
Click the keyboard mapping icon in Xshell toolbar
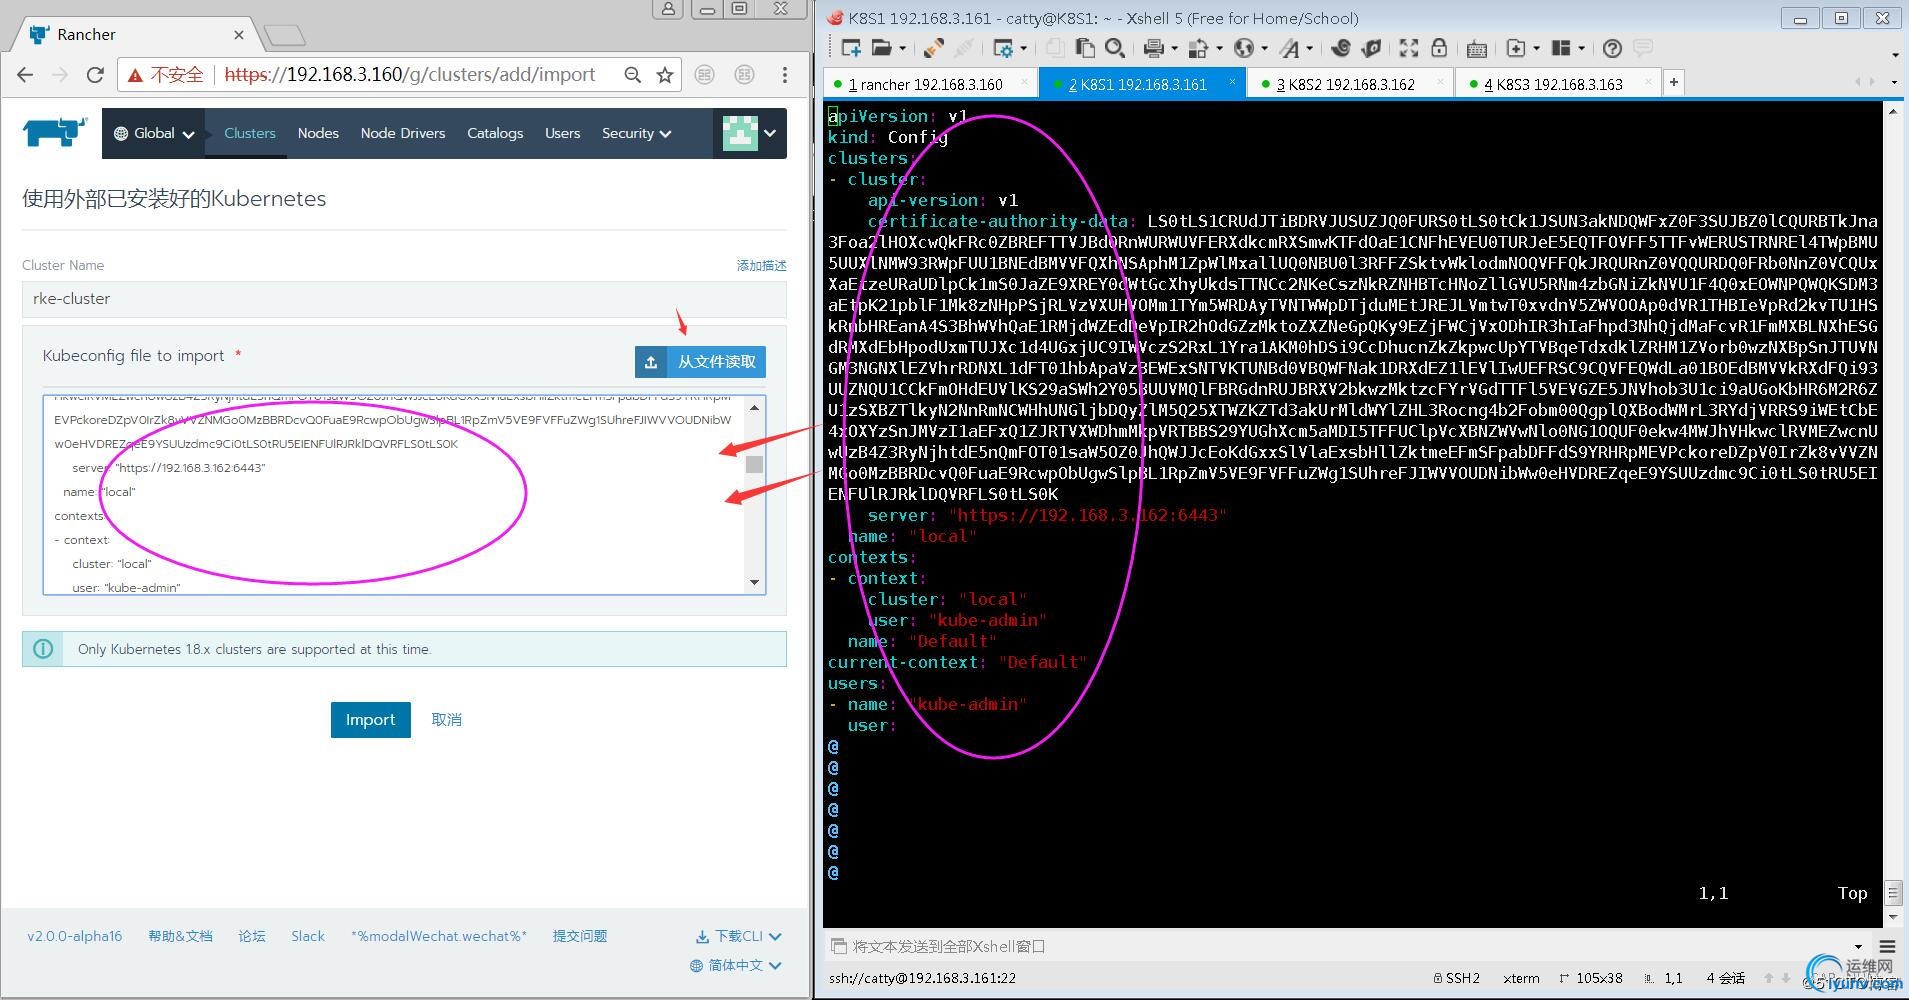(1477, 48)
